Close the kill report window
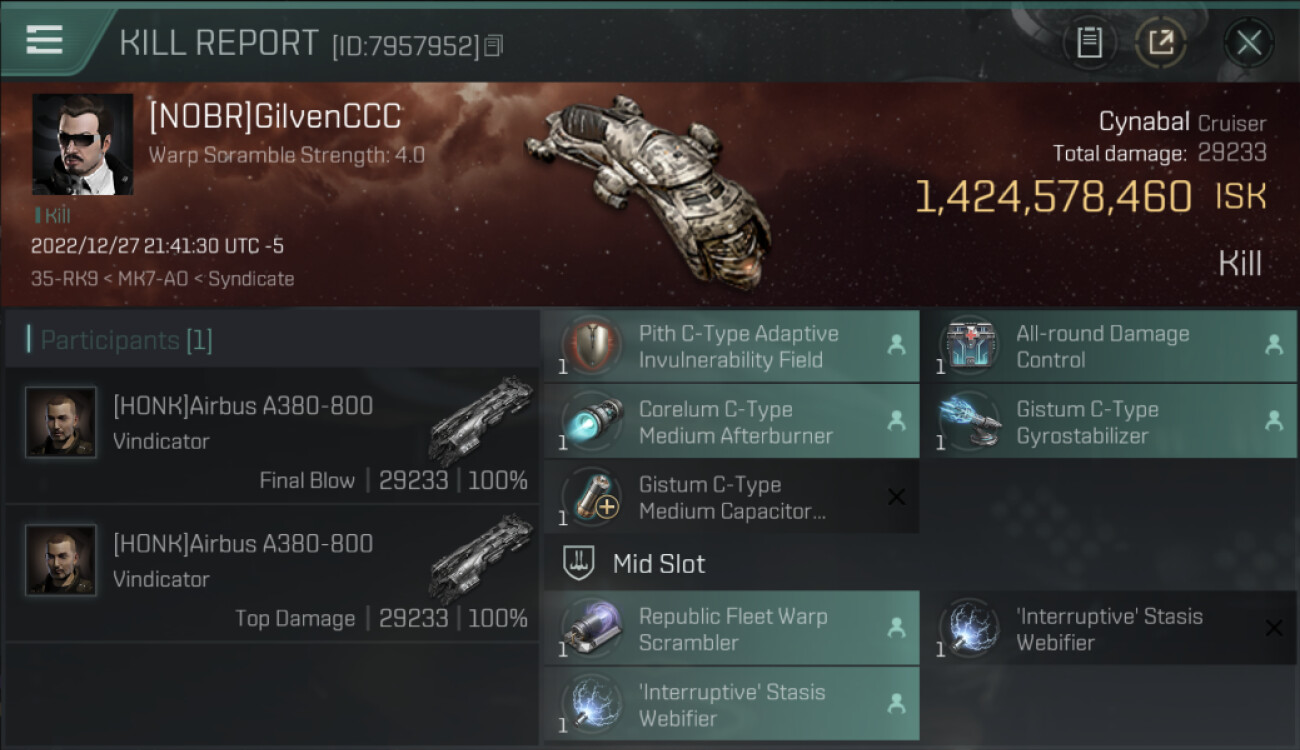The width and height of the screenshot is (1300, 750). coord(1249,42)
